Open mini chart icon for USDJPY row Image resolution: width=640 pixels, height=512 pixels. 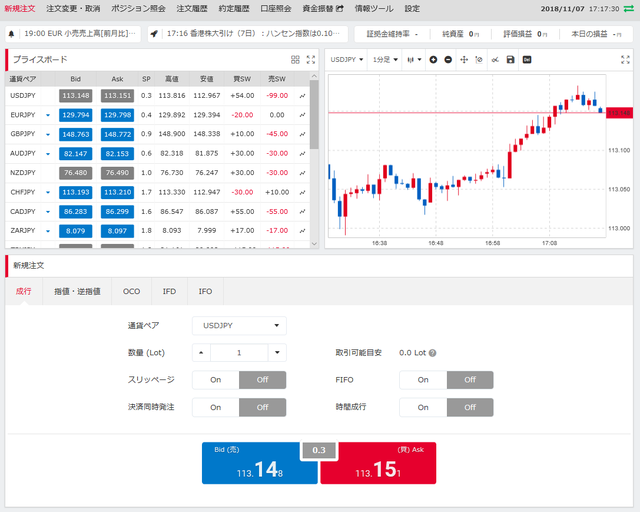tap(302, 96)
